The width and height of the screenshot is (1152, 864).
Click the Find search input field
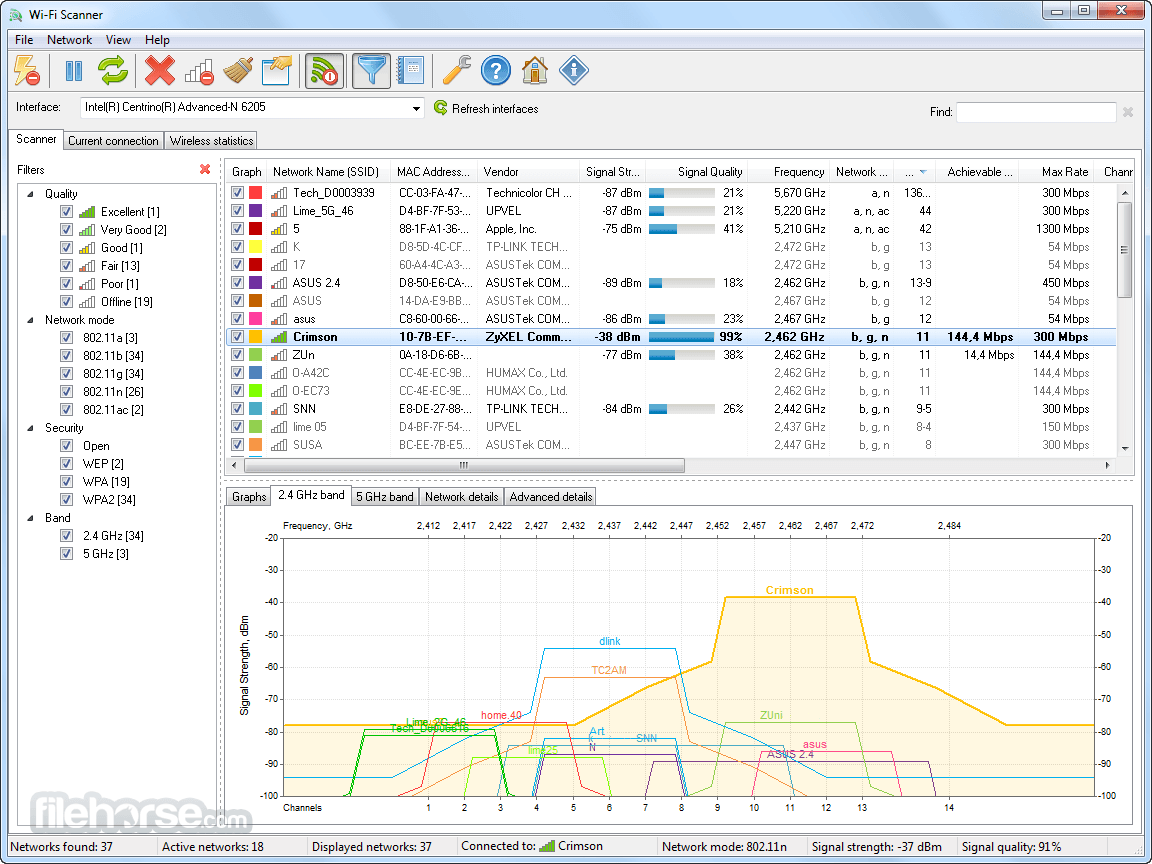click(x=1035, y=112)
